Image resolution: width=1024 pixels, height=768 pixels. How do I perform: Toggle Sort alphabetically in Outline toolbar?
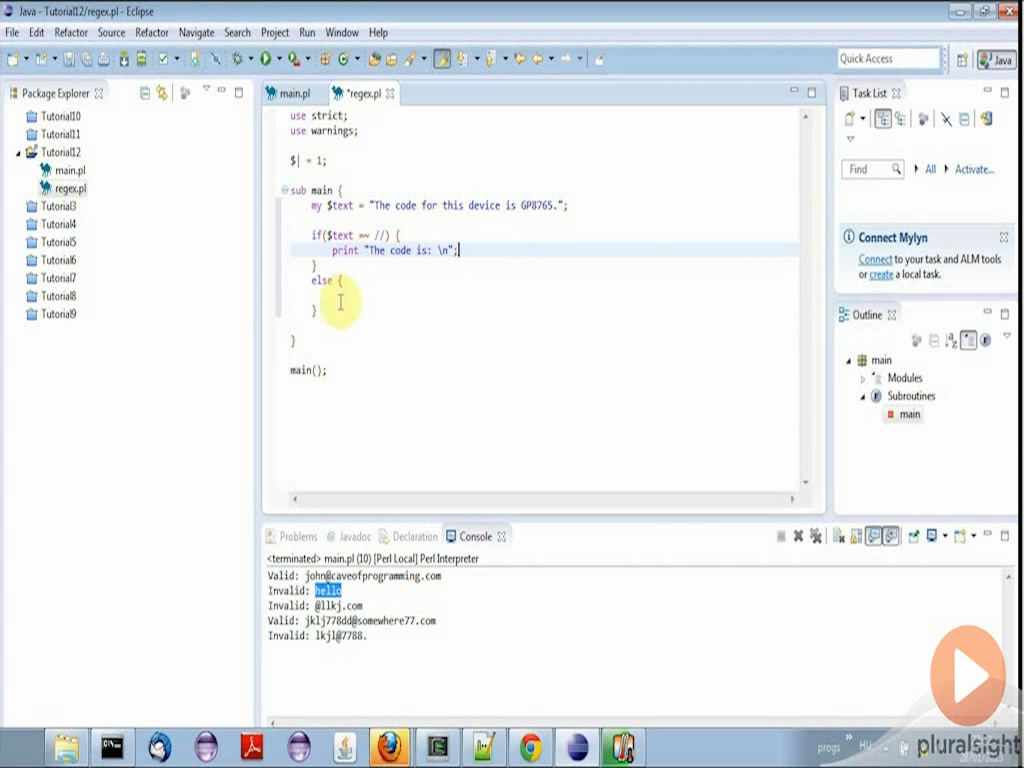click(x=952, y=340)
